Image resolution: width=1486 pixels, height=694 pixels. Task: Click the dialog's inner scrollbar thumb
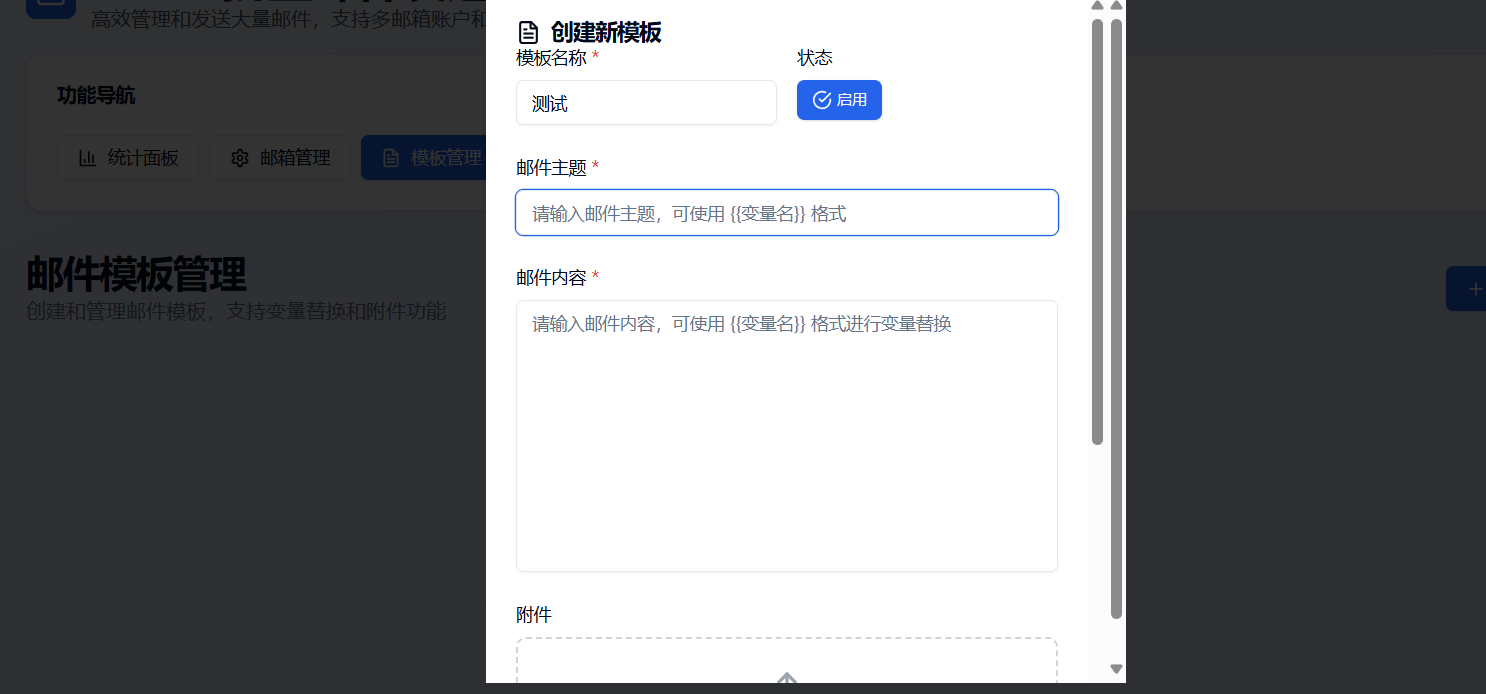(1097, 230)
